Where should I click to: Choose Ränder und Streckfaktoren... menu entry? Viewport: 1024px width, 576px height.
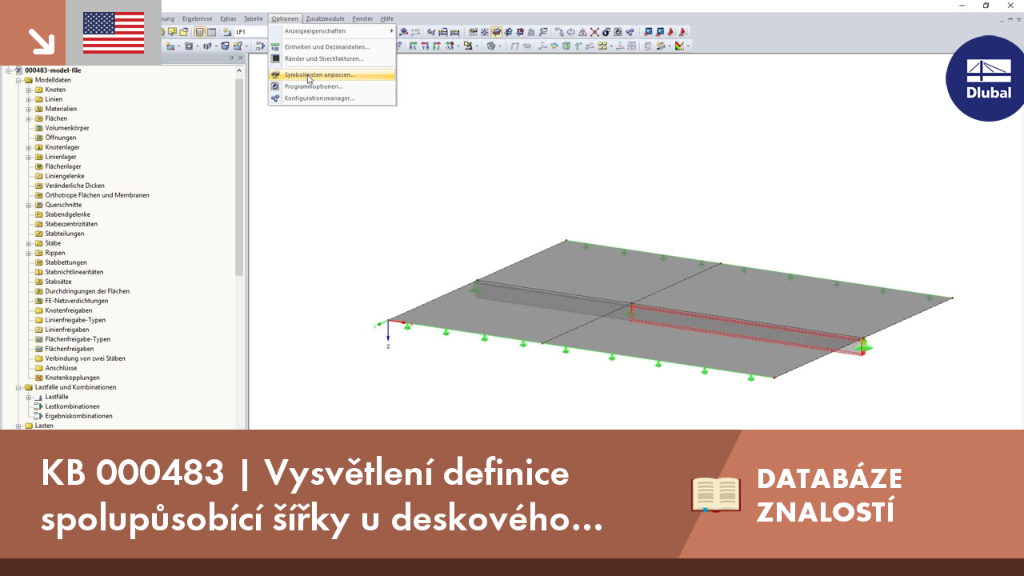pos(332,59)
